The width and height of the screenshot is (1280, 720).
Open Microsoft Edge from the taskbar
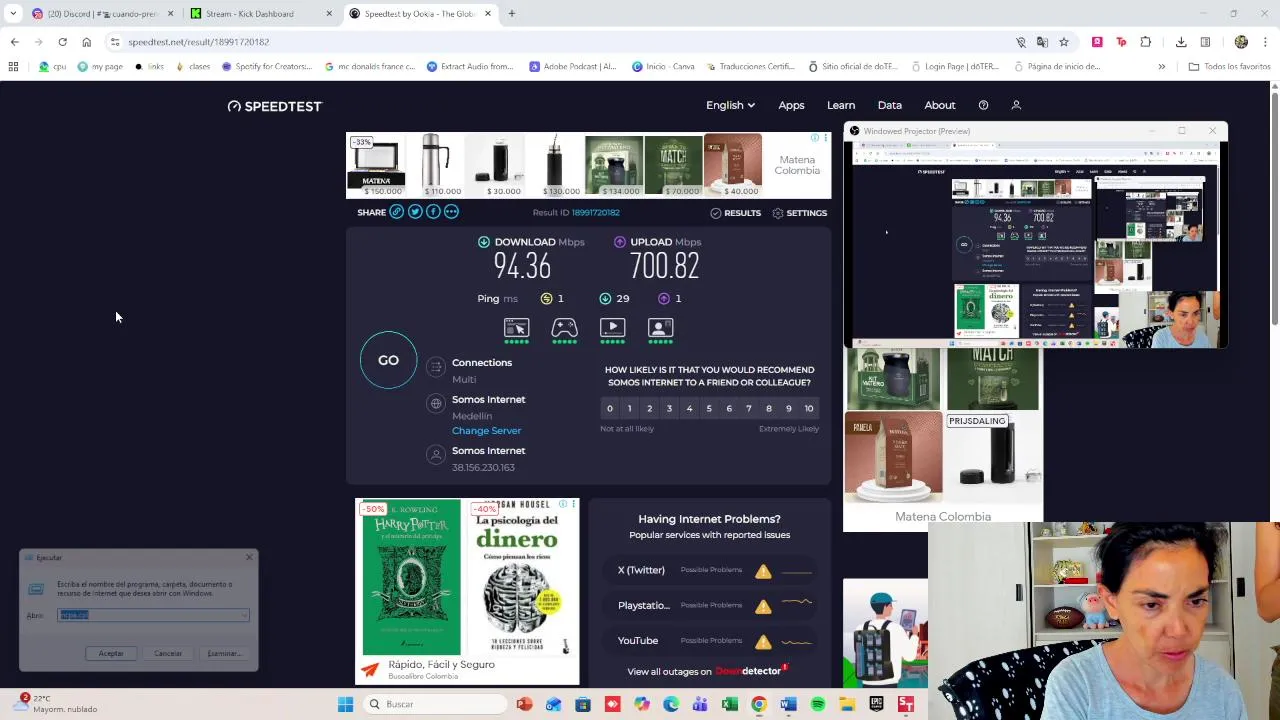coord(671,704)
